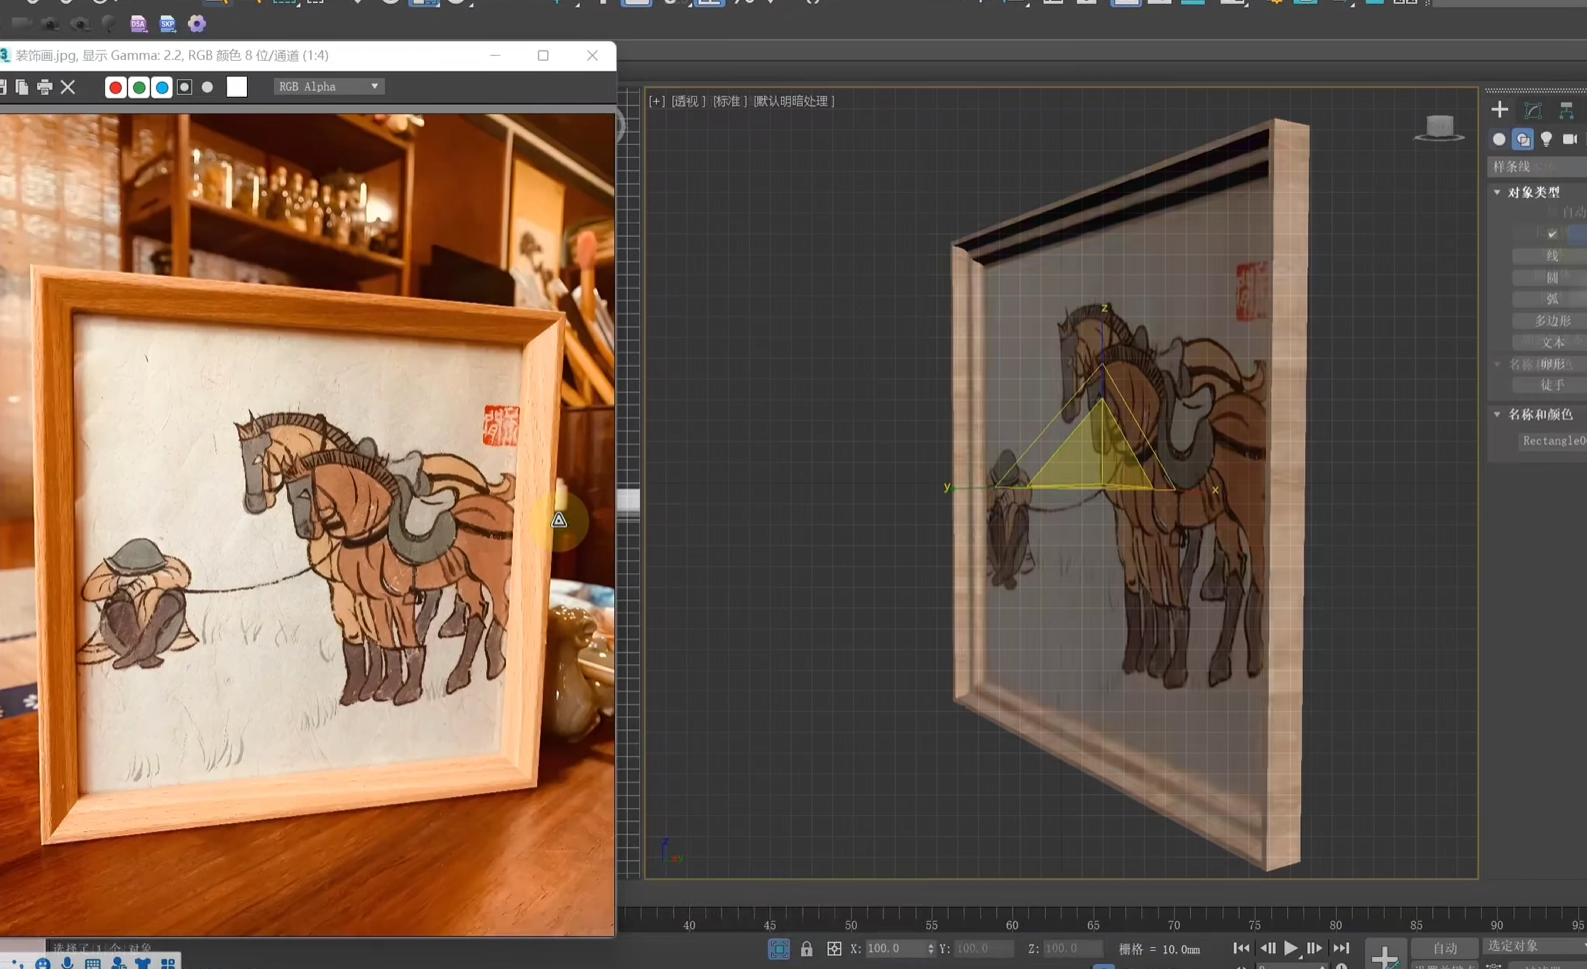Open the 透视 viewport label menu
The width and height of the screenshot is (1587, 969).
tap(688, 101)
